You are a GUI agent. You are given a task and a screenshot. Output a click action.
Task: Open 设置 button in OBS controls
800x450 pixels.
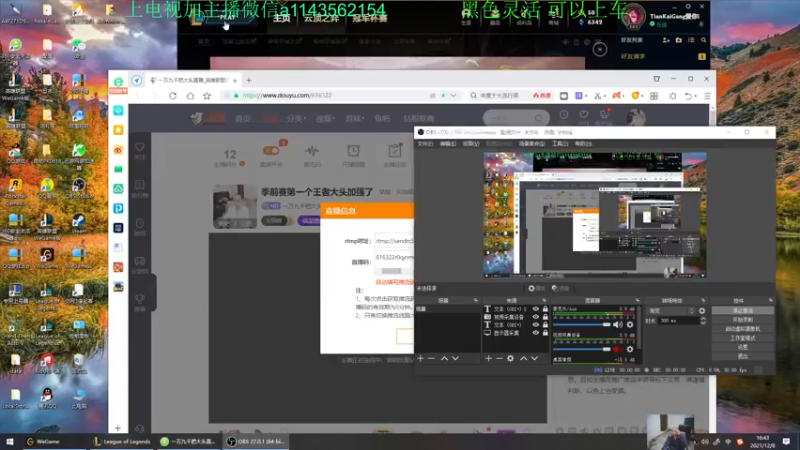click(742, 347)
